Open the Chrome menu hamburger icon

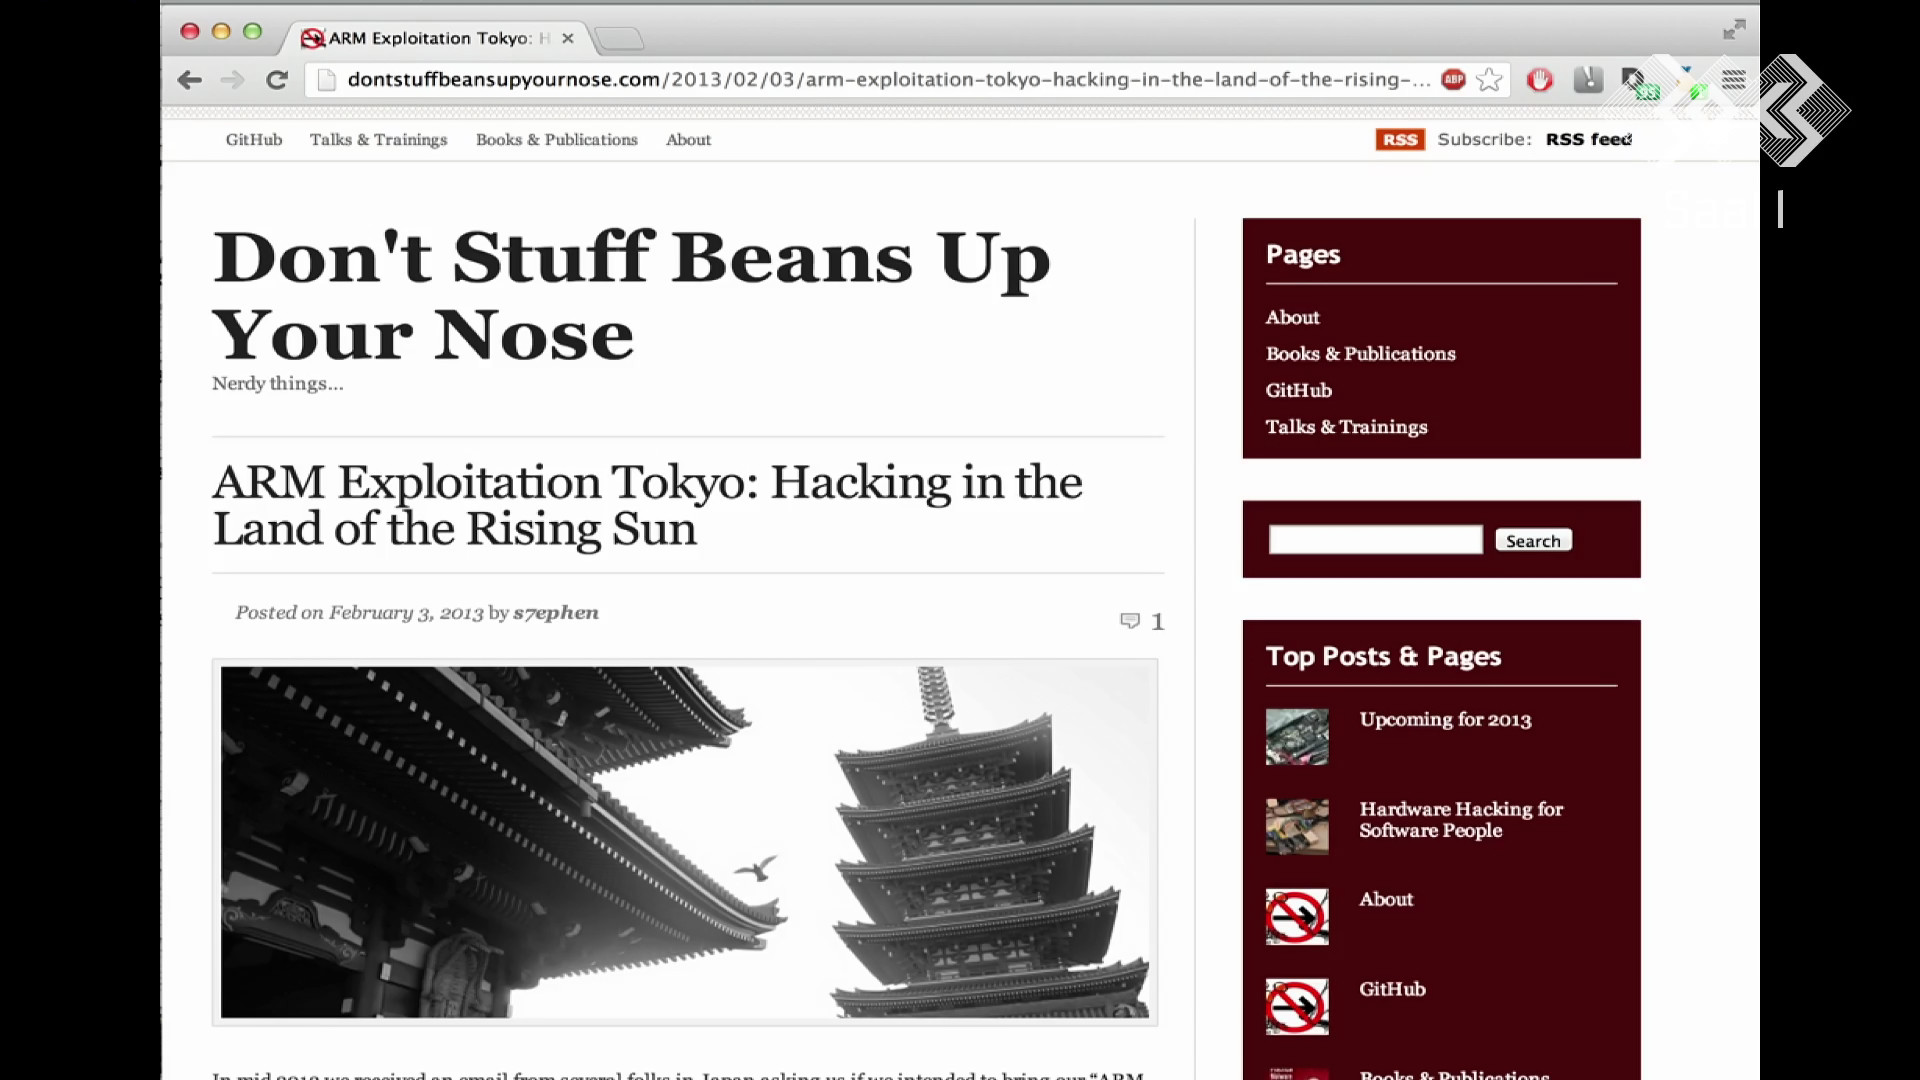pyautogui.click(x=1733, y=80)
